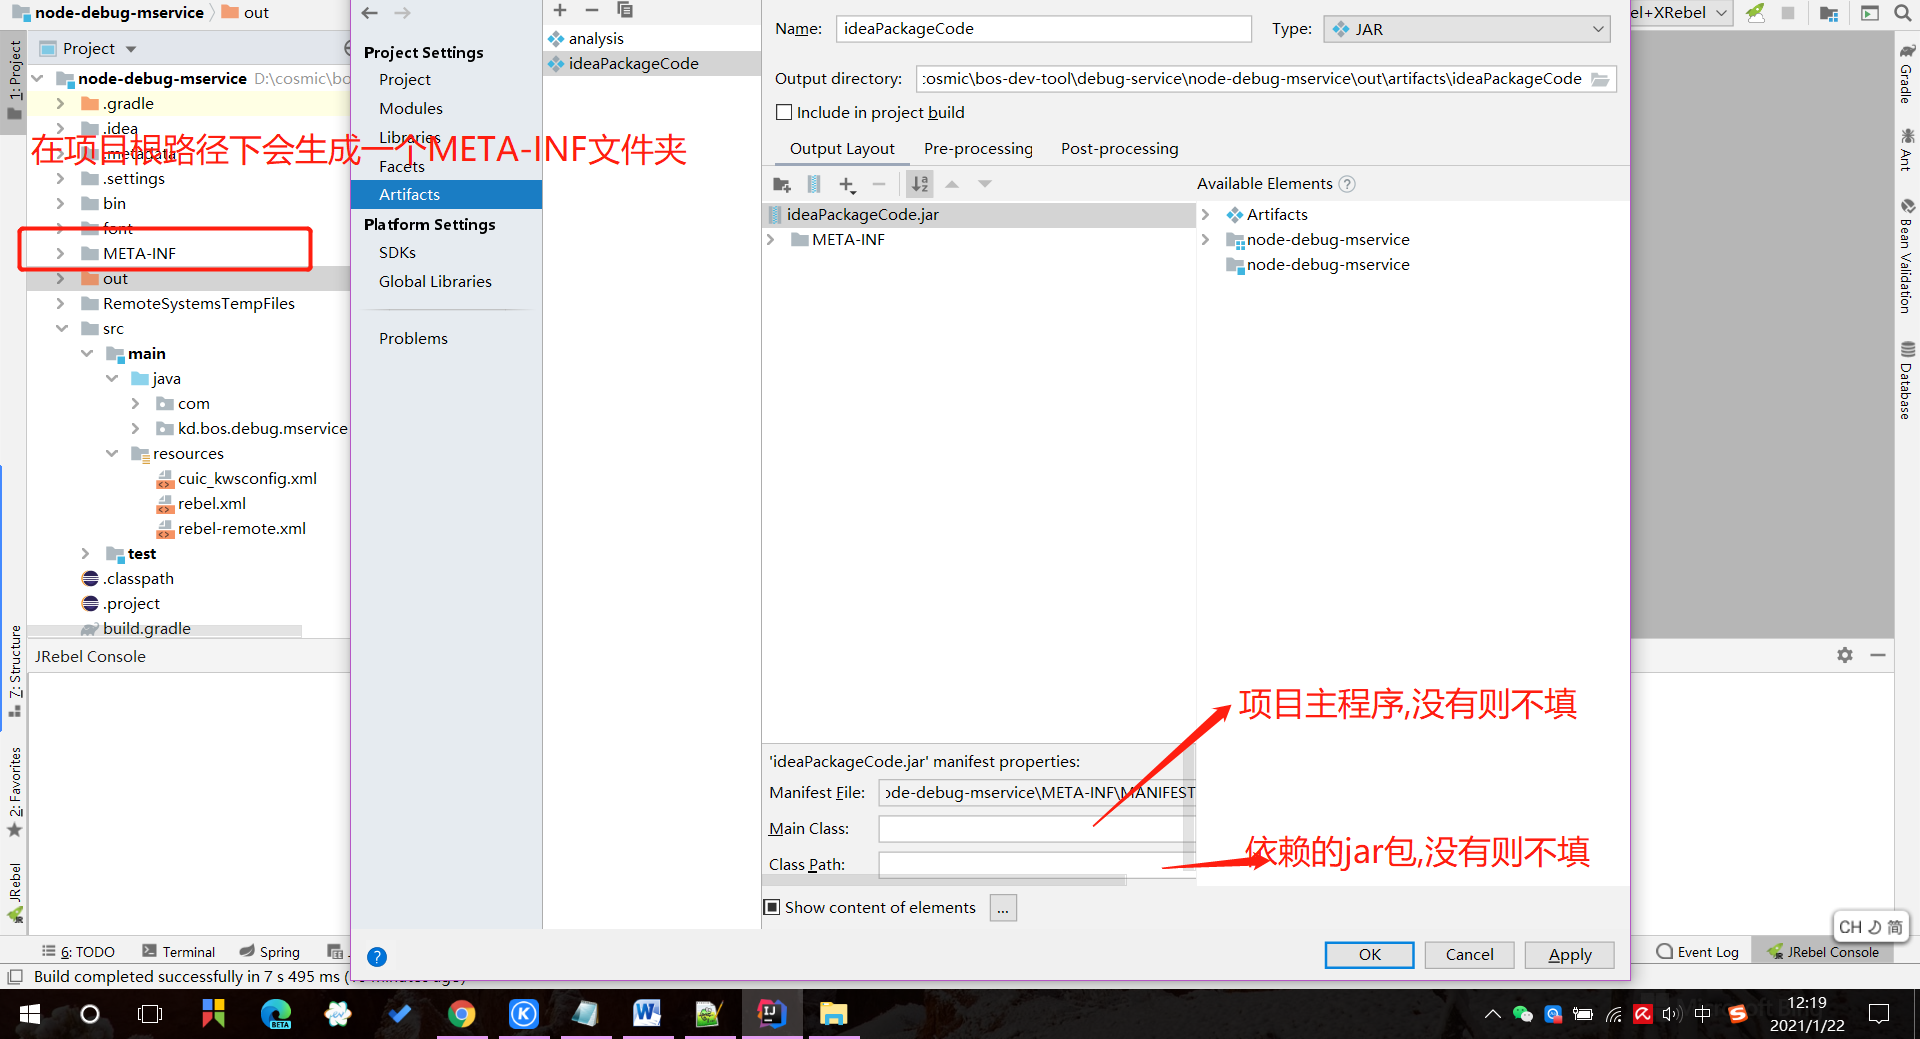
Task: Click the create archive icon in Output Layout toolbar
Action: [814, 184]
